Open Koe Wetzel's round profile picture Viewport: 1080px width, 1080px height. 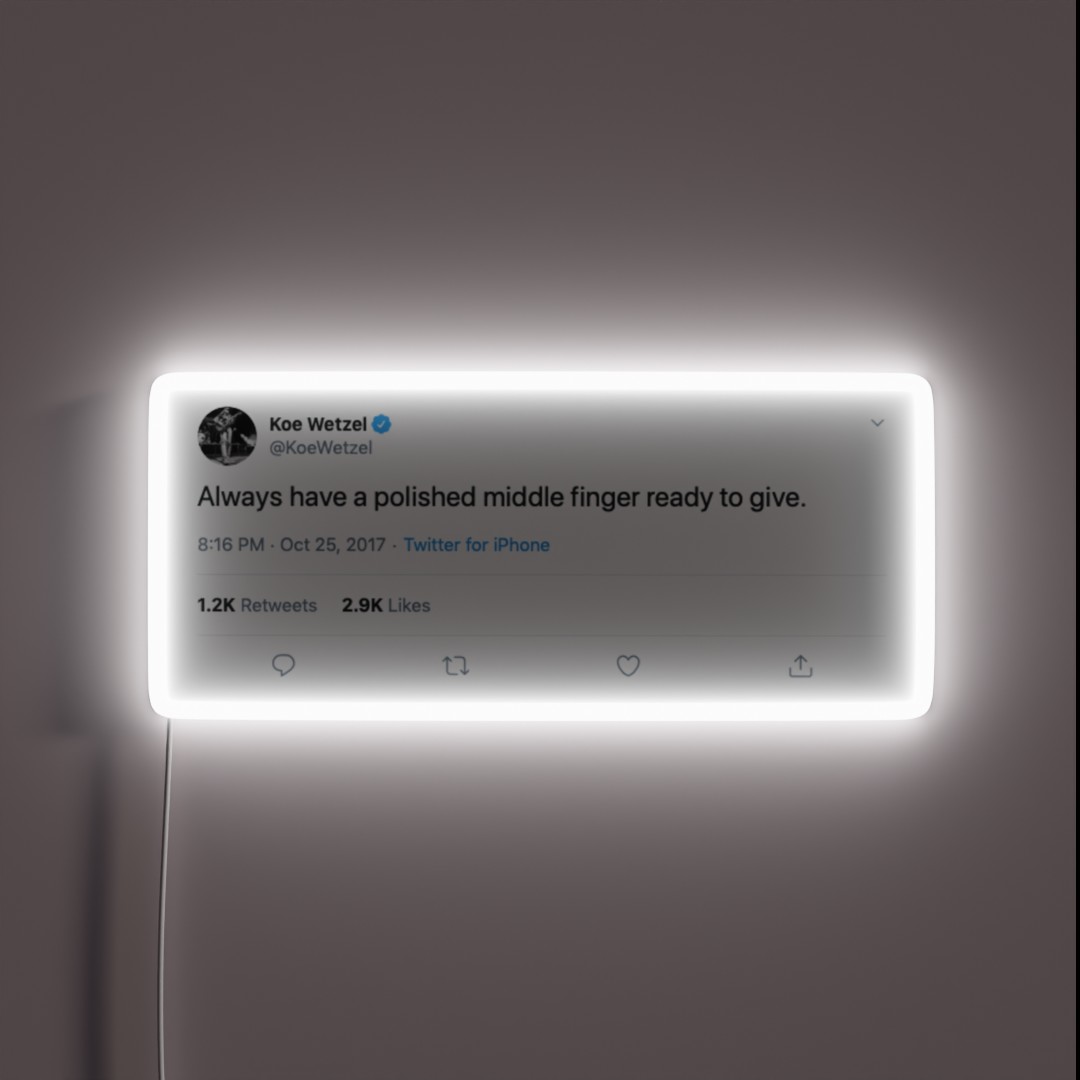[x=227, y=435]
